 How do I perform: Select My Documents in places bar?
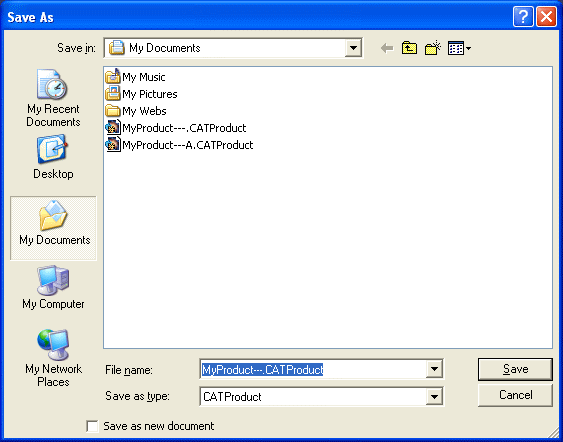(53, 228)
